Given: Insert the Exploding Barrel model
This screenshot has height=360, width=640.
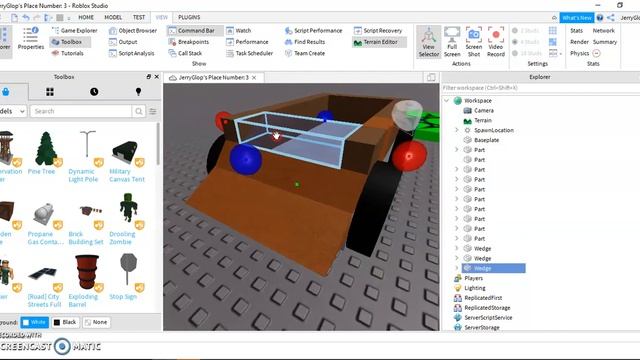Looking at the screenshot, I should [87, 281].
